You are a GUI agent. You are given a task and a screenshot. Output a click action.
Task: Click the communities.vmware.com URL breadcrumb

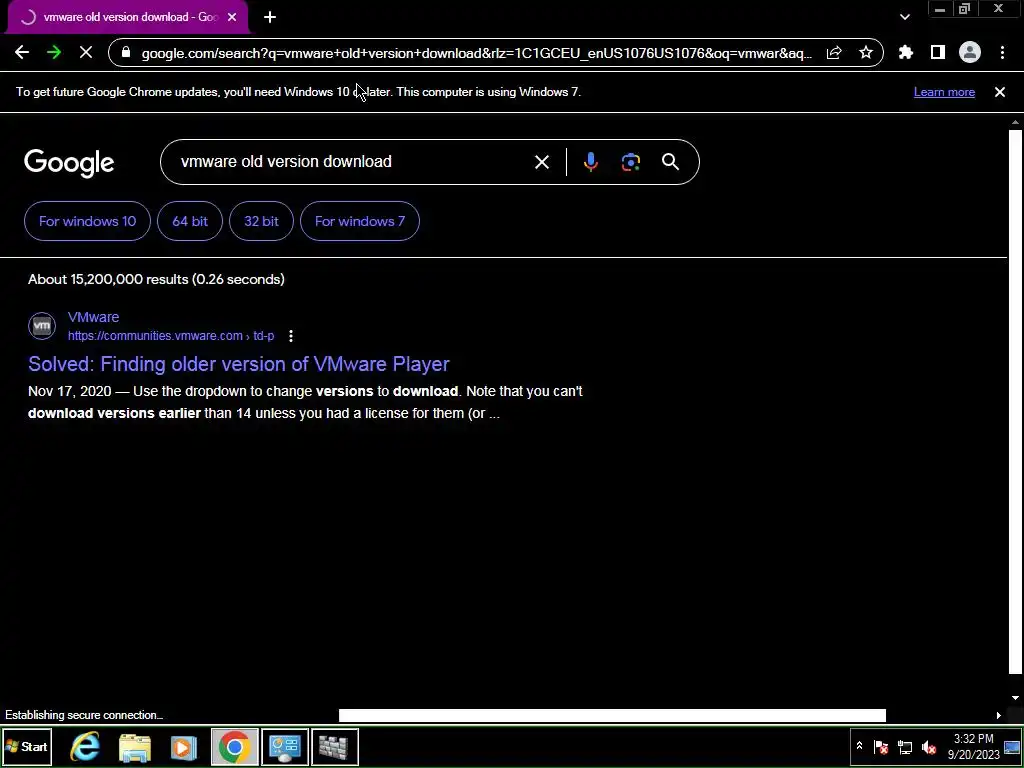(x=171, y=336)
